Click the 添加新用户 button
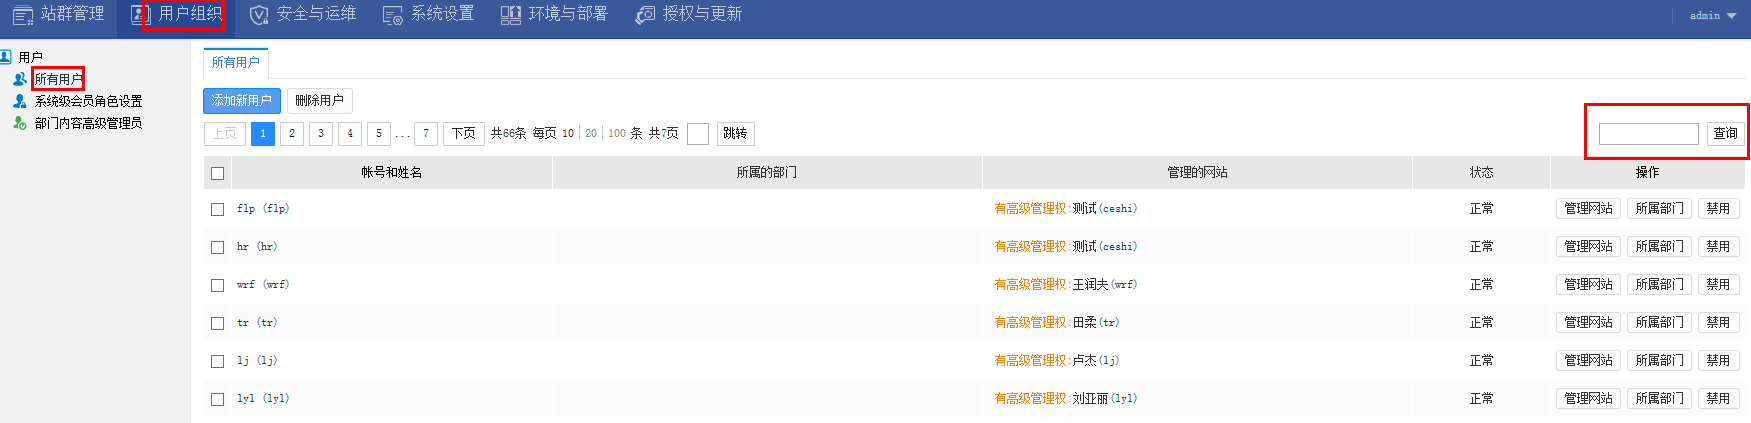Screen dimensions: 1751x423 242,100
